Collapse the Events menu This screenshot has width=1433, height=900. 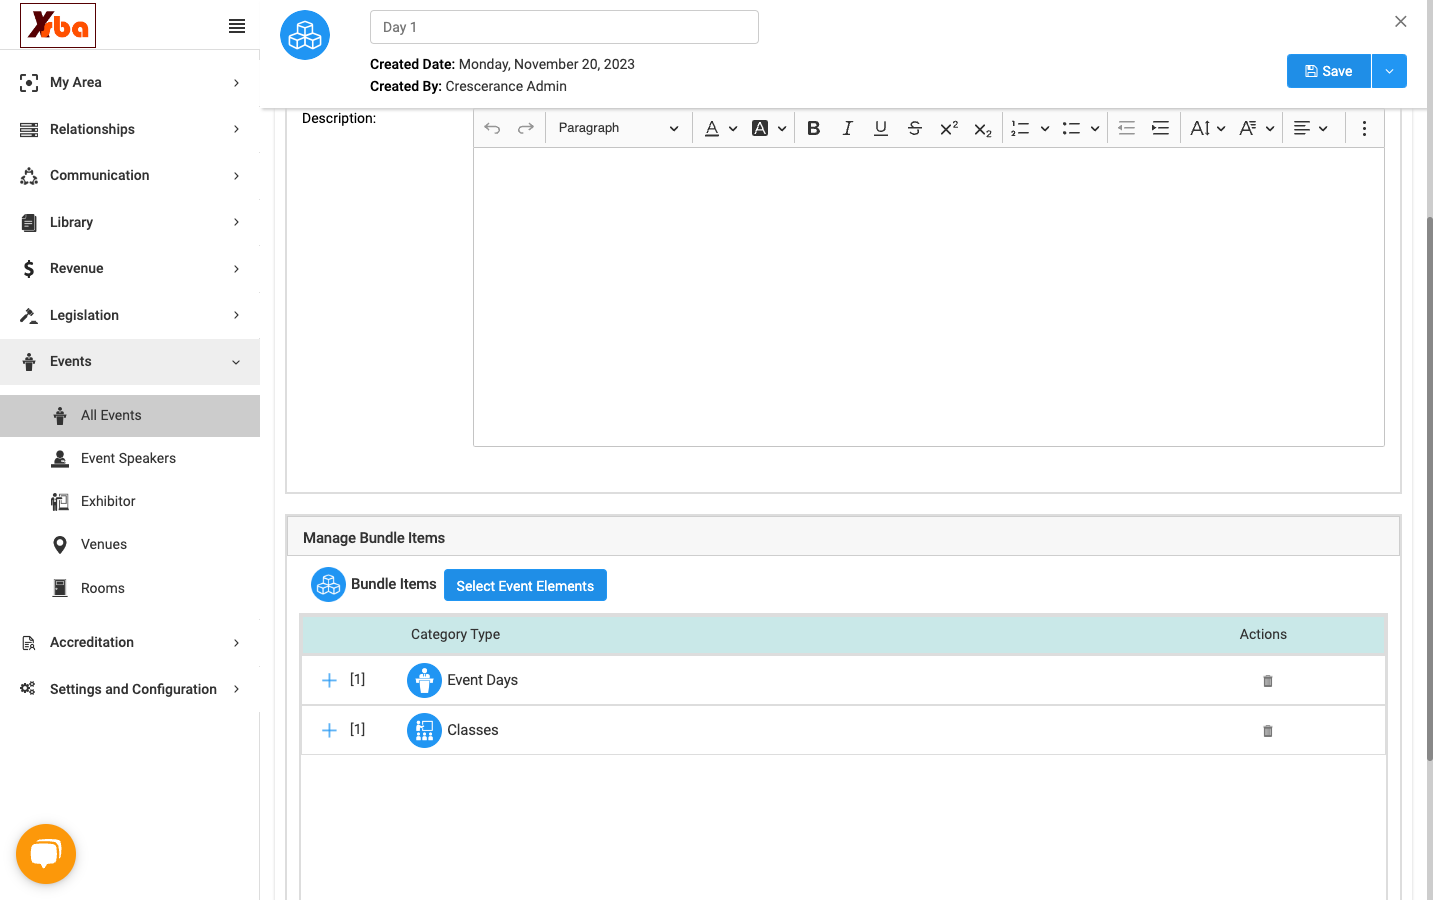pyautogui.click(x=130, y=361)
